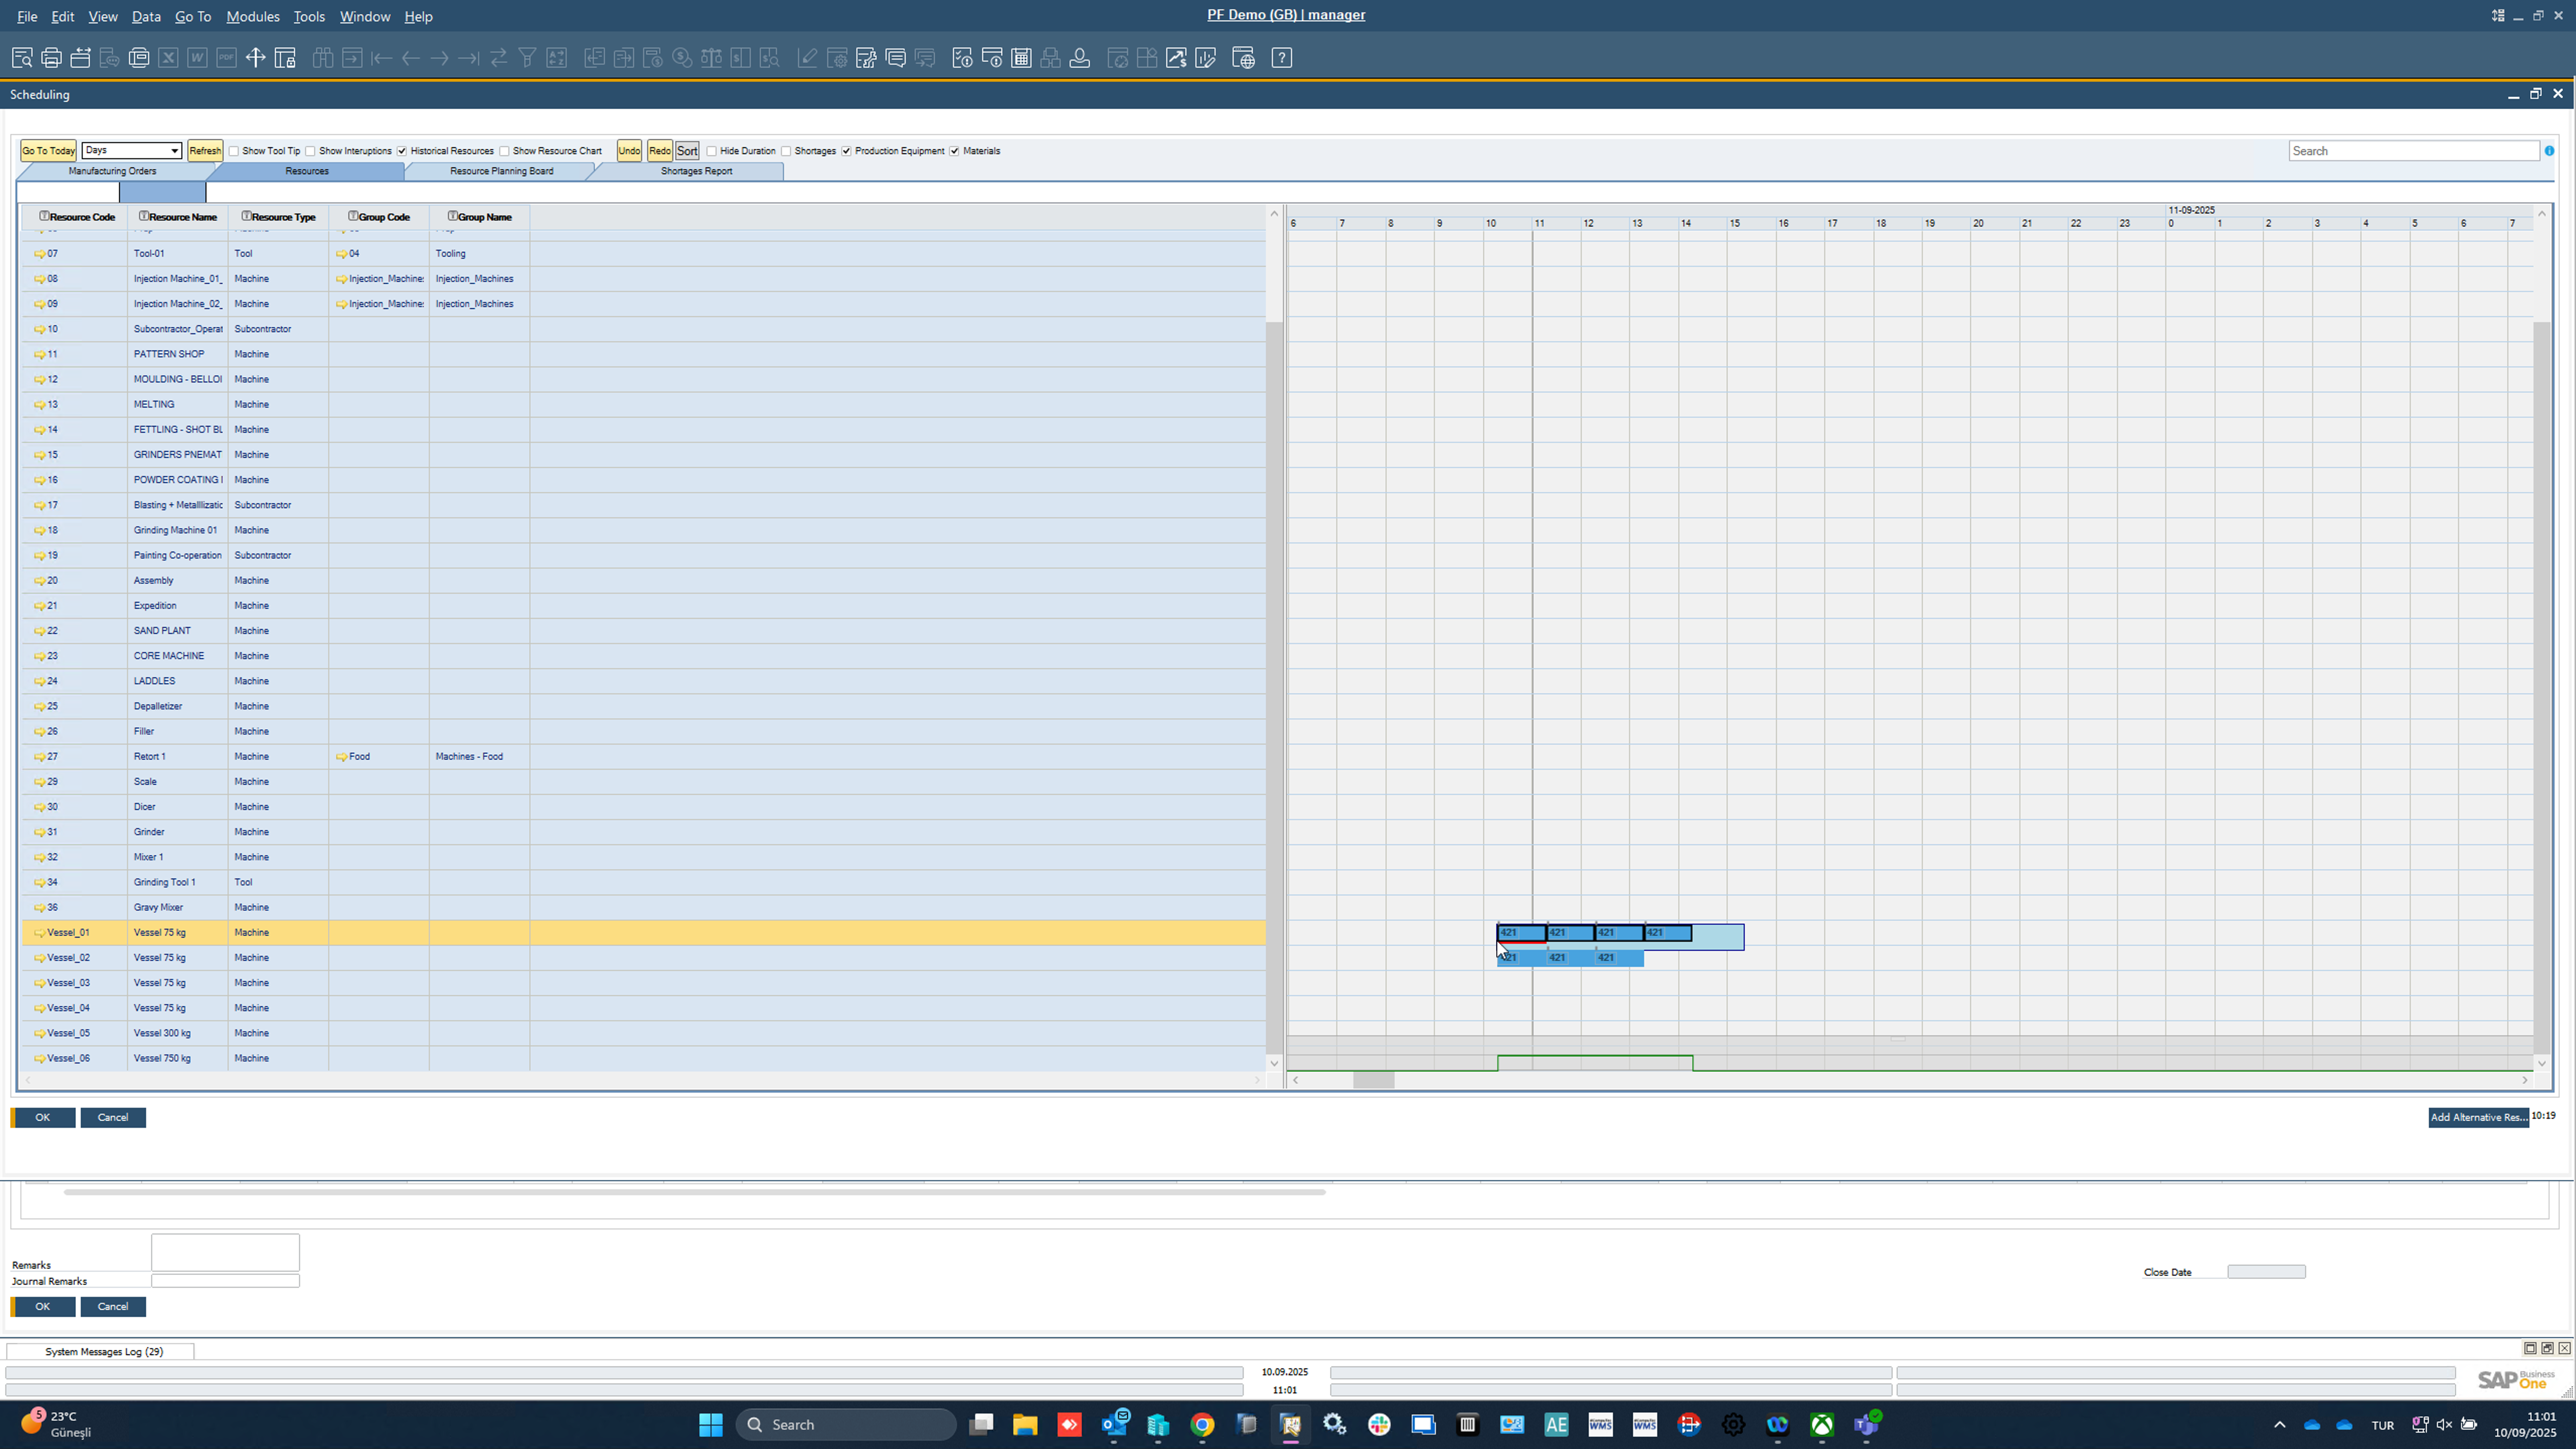2576x1449 pixels.
Task: Enable the Show Tool Tip checkbox
Action: tap(234, 151)
